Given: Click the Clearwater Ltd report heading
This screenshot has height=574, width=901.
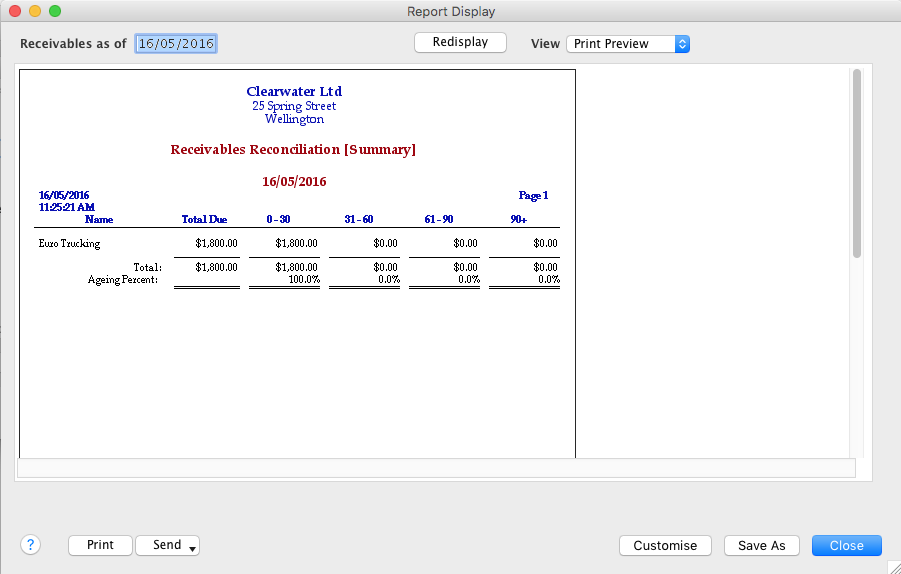Looking at the screenshot, I should click(294, 92).
